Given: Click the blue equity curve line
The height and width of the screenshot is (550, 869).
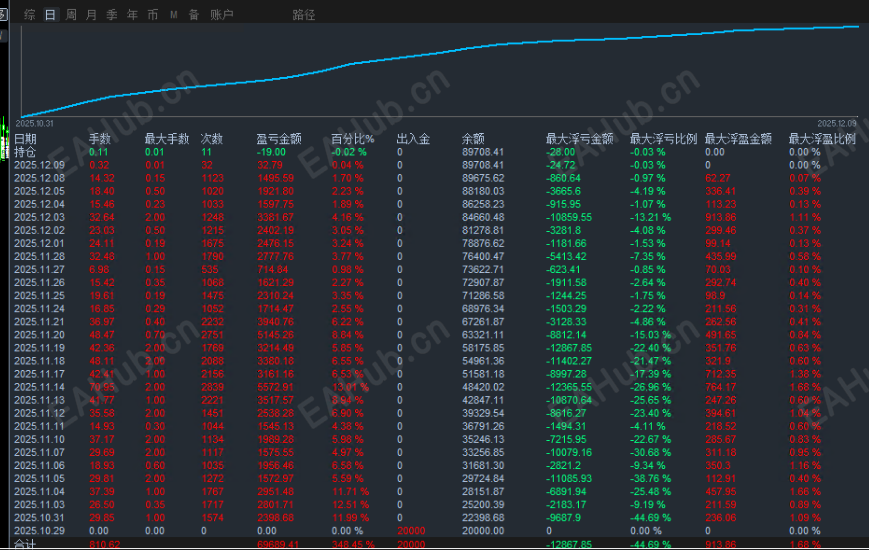Looking at the screenshot, I should 441,54.
